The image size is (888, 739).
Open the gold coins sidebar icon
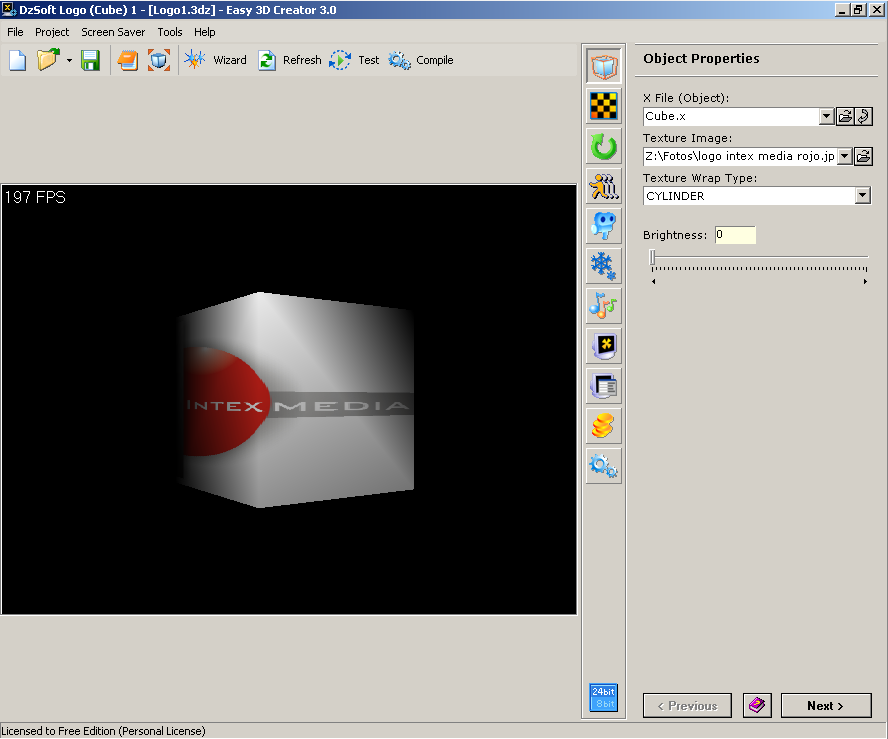[604, 426]
